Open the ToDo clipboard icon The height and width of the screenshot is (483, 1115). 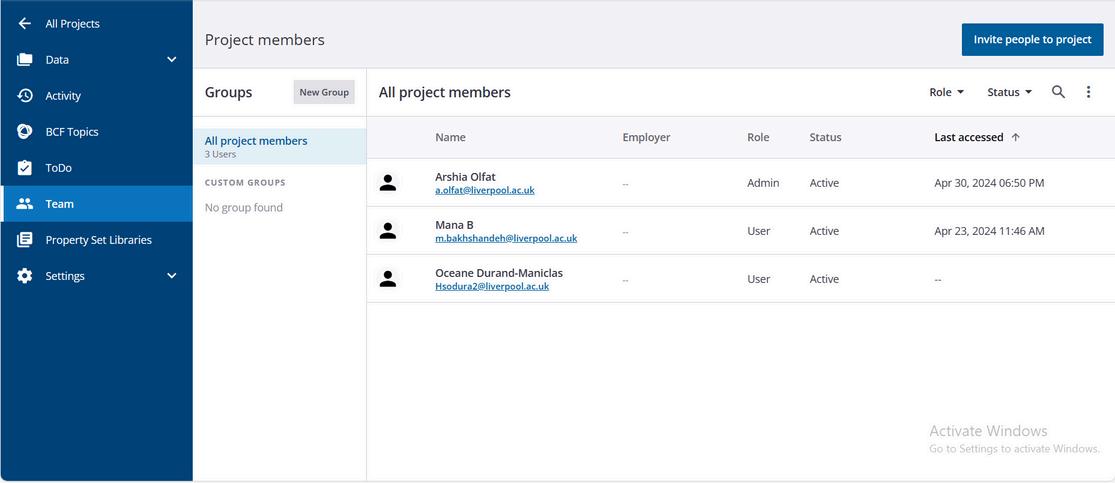(25, 168)
